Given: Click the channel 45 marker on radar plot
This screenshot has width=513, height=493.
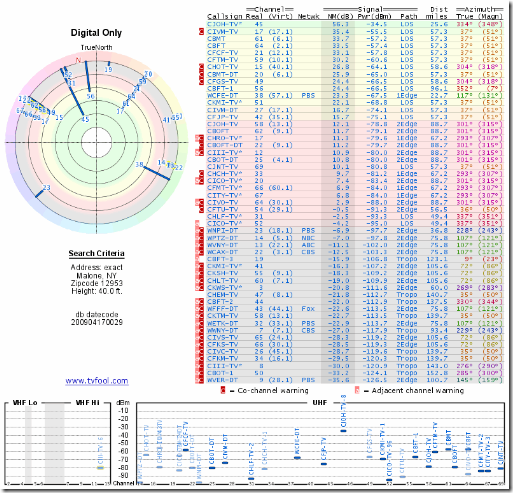Looking at the screenshot, I should tap(85, 119).
